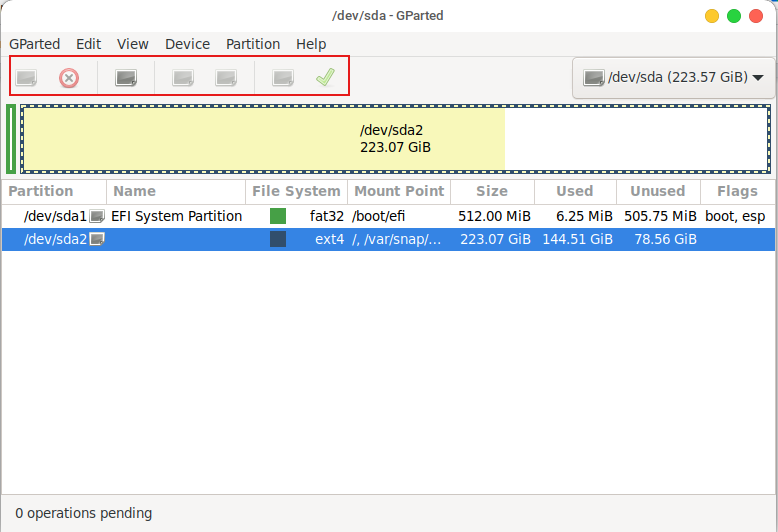The height and width of the screenshot is (532, 778).
Task: Click the Name column header
Action: [x=176, y=192]
